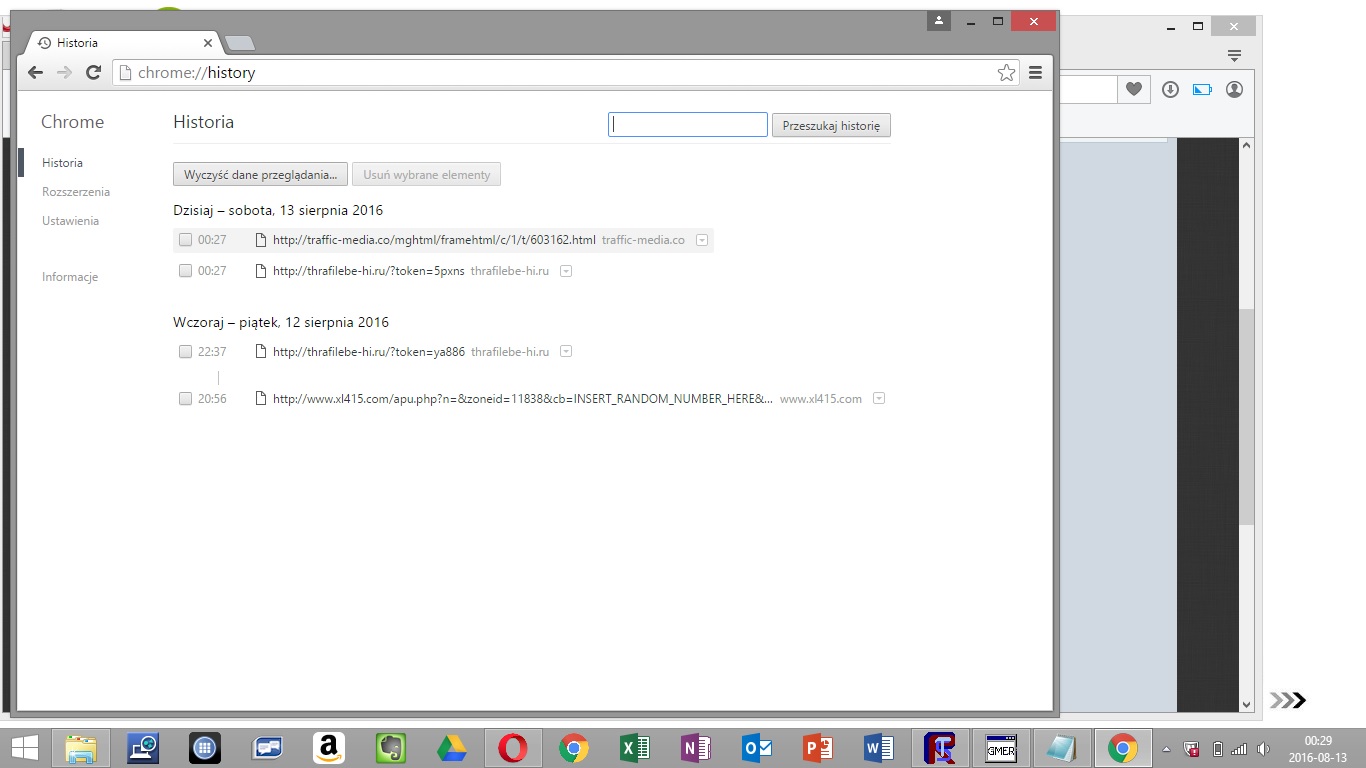Viewport: 1366px width, 768px height.
Task: Open Chrome's hamburger menu
Action: tap(1035, 72)
